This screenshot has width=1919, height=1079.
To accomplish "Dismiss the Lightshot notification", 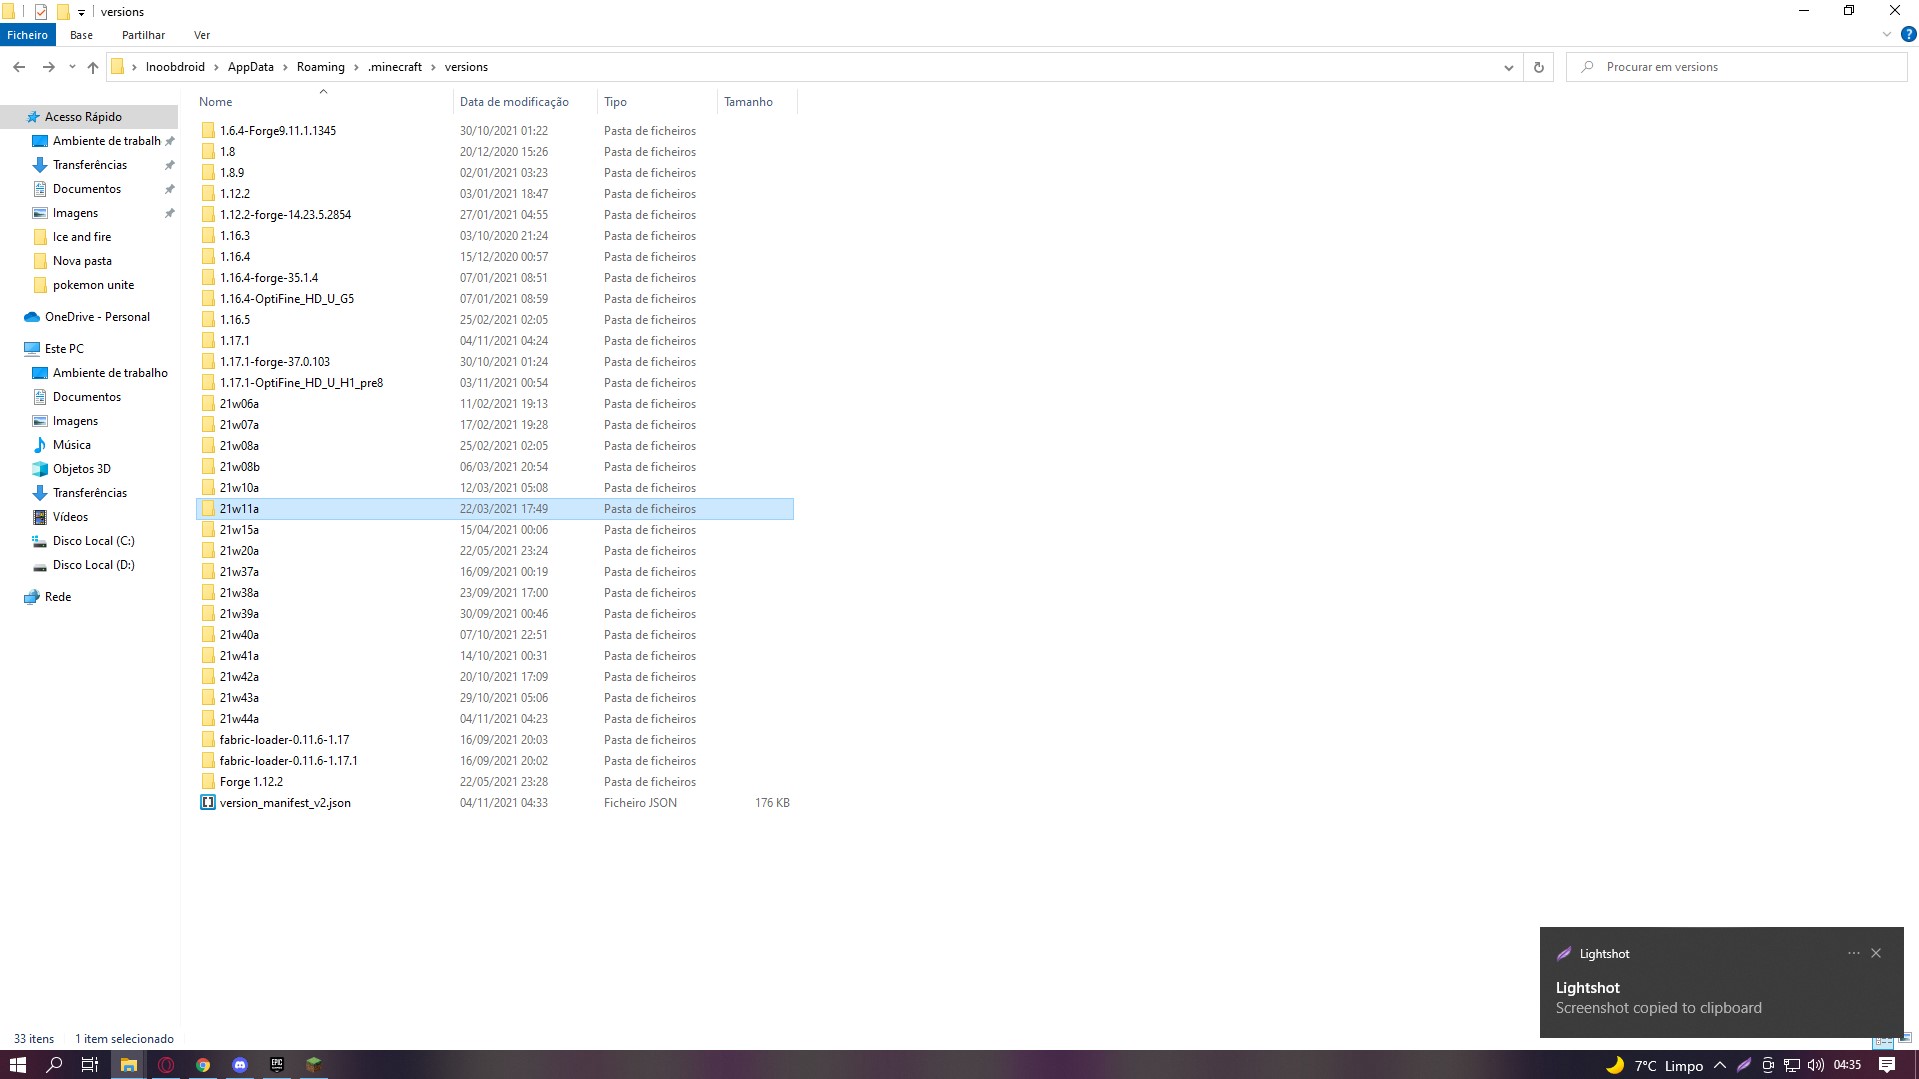I will (x=1876, y=953).
